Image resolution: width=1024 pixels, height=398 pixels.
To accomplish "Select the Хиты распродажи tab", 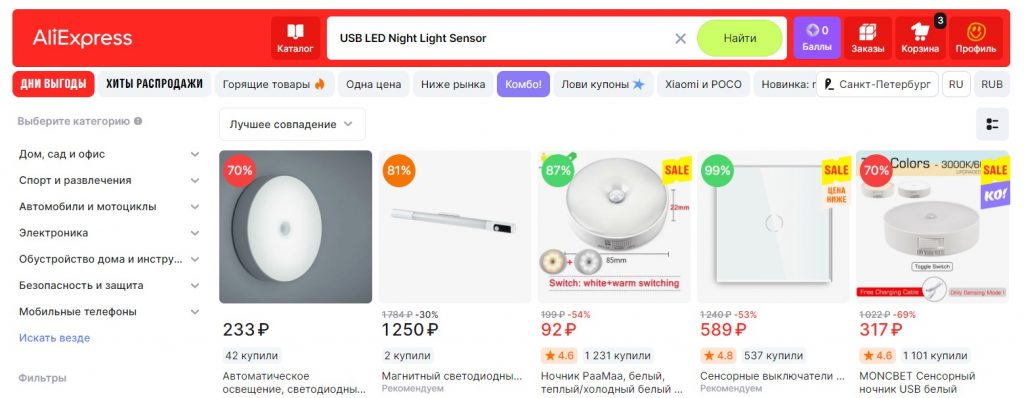I will click(x=154, y=84).
